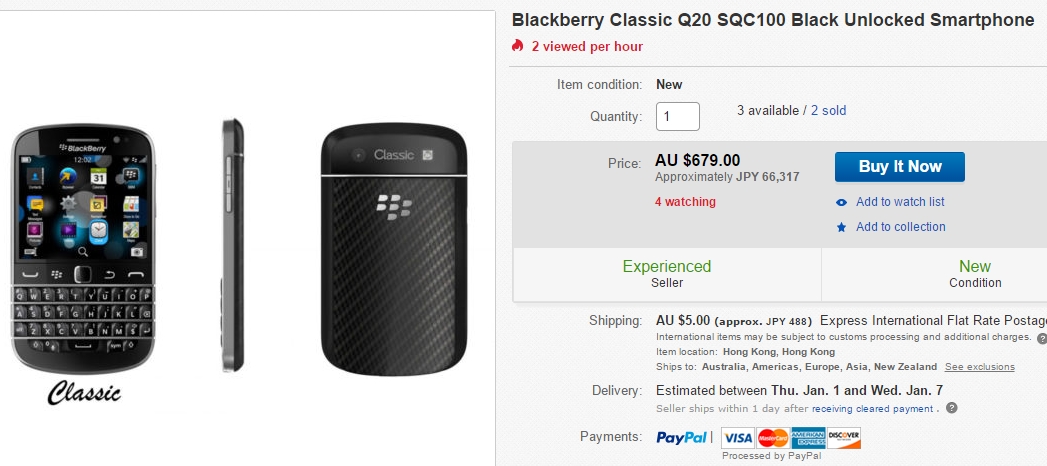Click the eye icon for the watch list
Image resolution: width=1047 pixels, height=466 pixels.
point(842,202)
